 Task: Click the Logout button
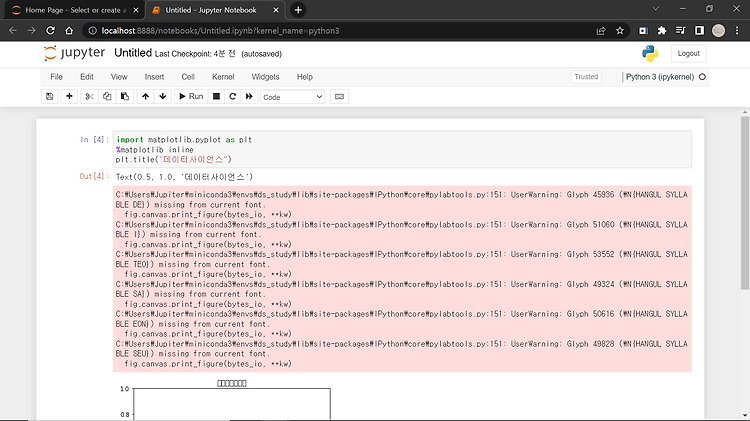coord(688,54)
